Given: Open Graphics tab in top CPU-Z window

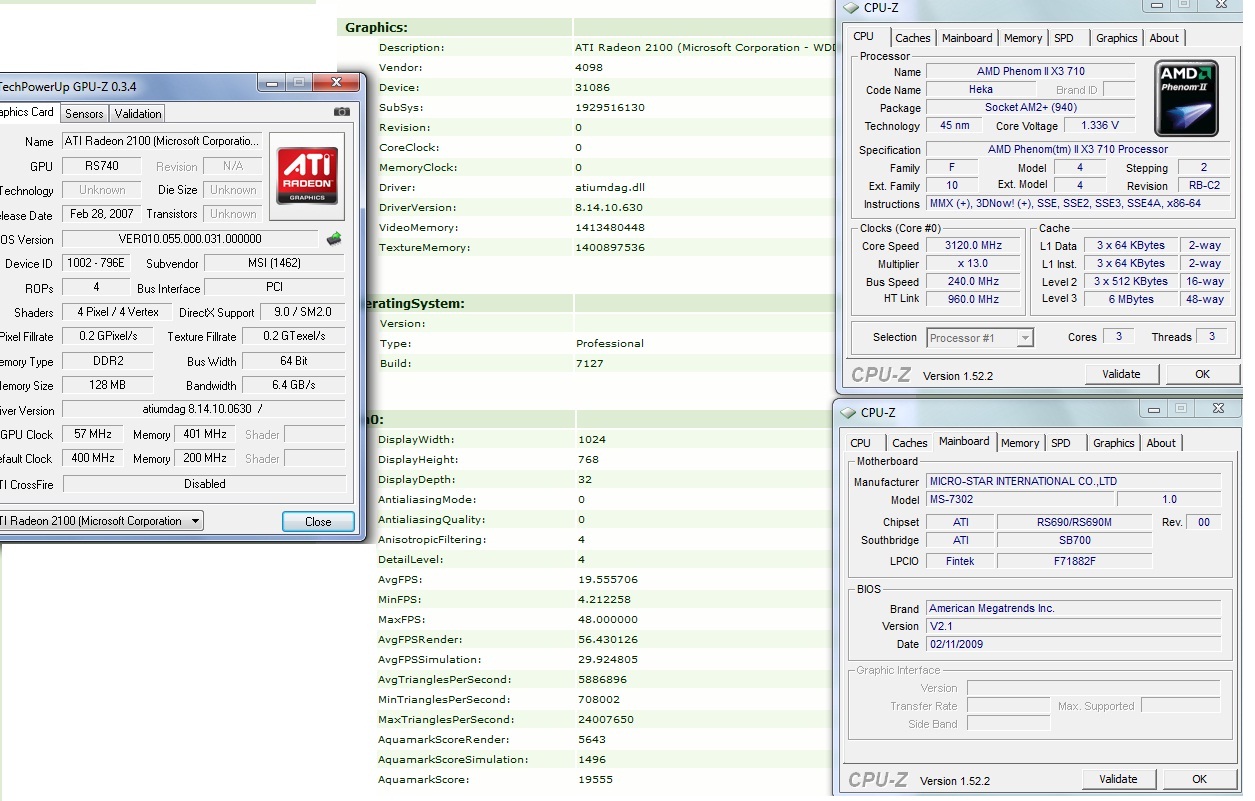Looking at the screenshot, I should [1117, 38].
